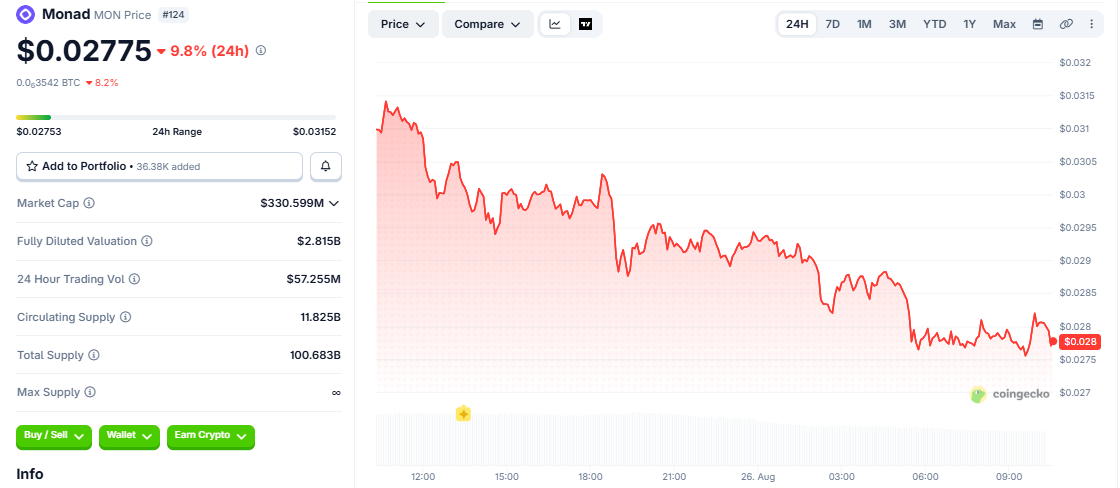
Task: Select the 3M time range tab
Action: tap(897, 24)
